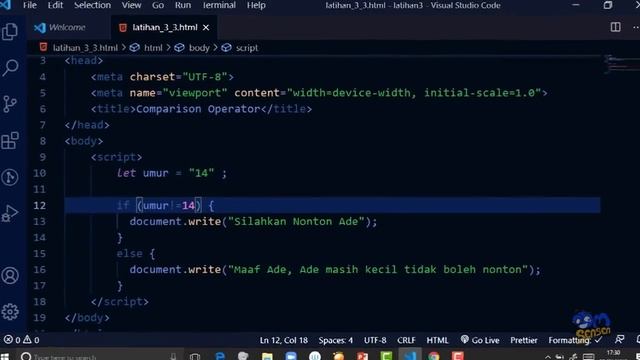The width and height of the screenshot is (640, 360).
Task: Click the VS Code taskbar icon
Action: 410,356
